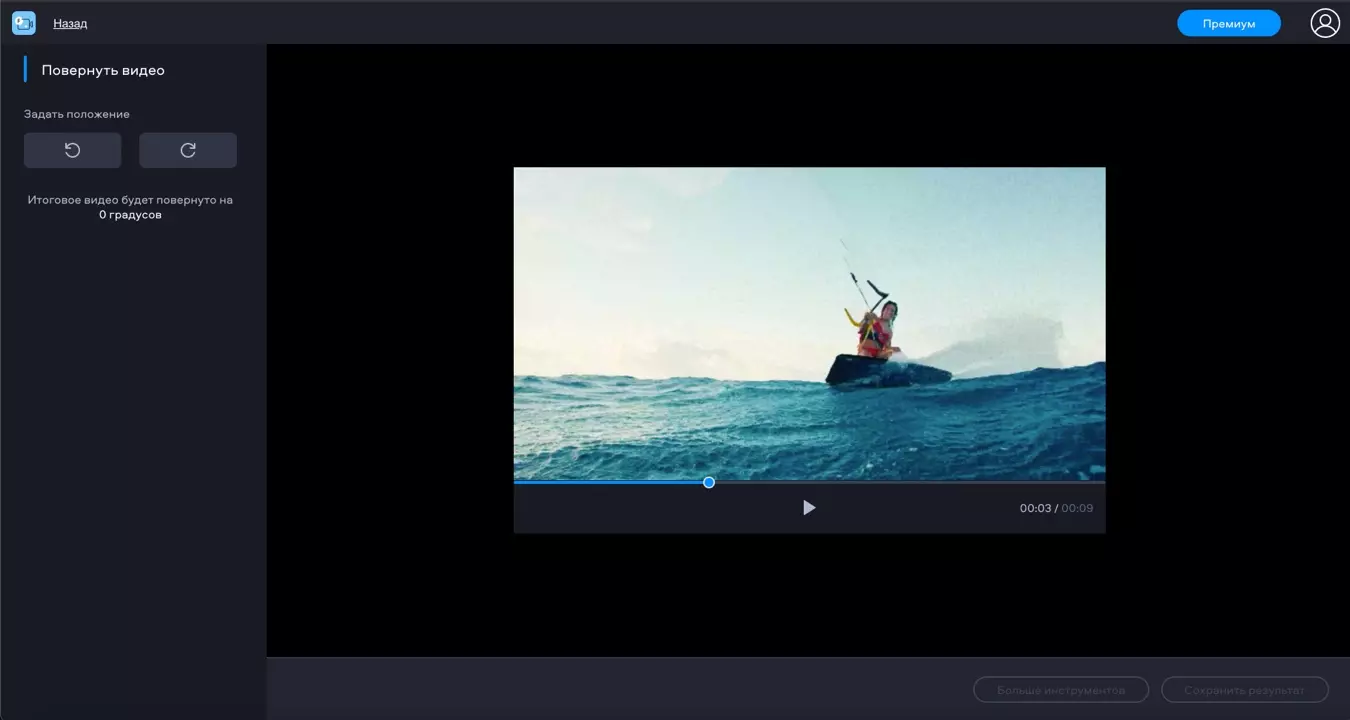Play the video preview
This screenshot has height=720, width=1350.
(809, 508)
